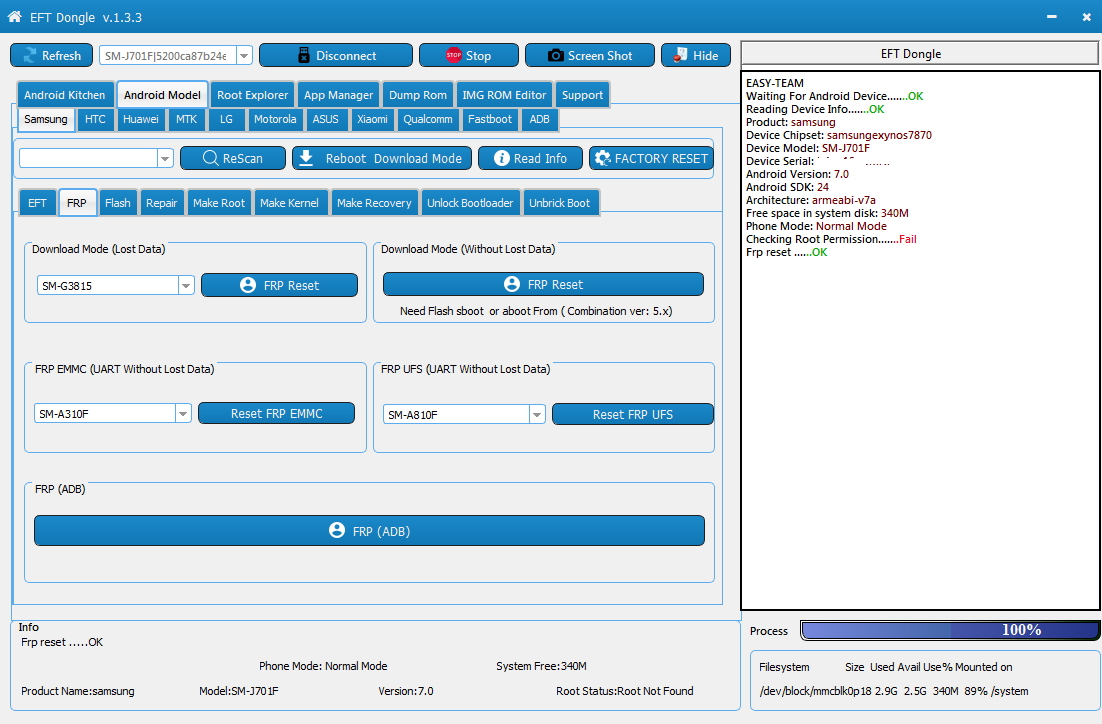Viewport: 1102px width, 724px height.
Task: Expand the SM-A810F model dropdown
Action: (537, 415)
